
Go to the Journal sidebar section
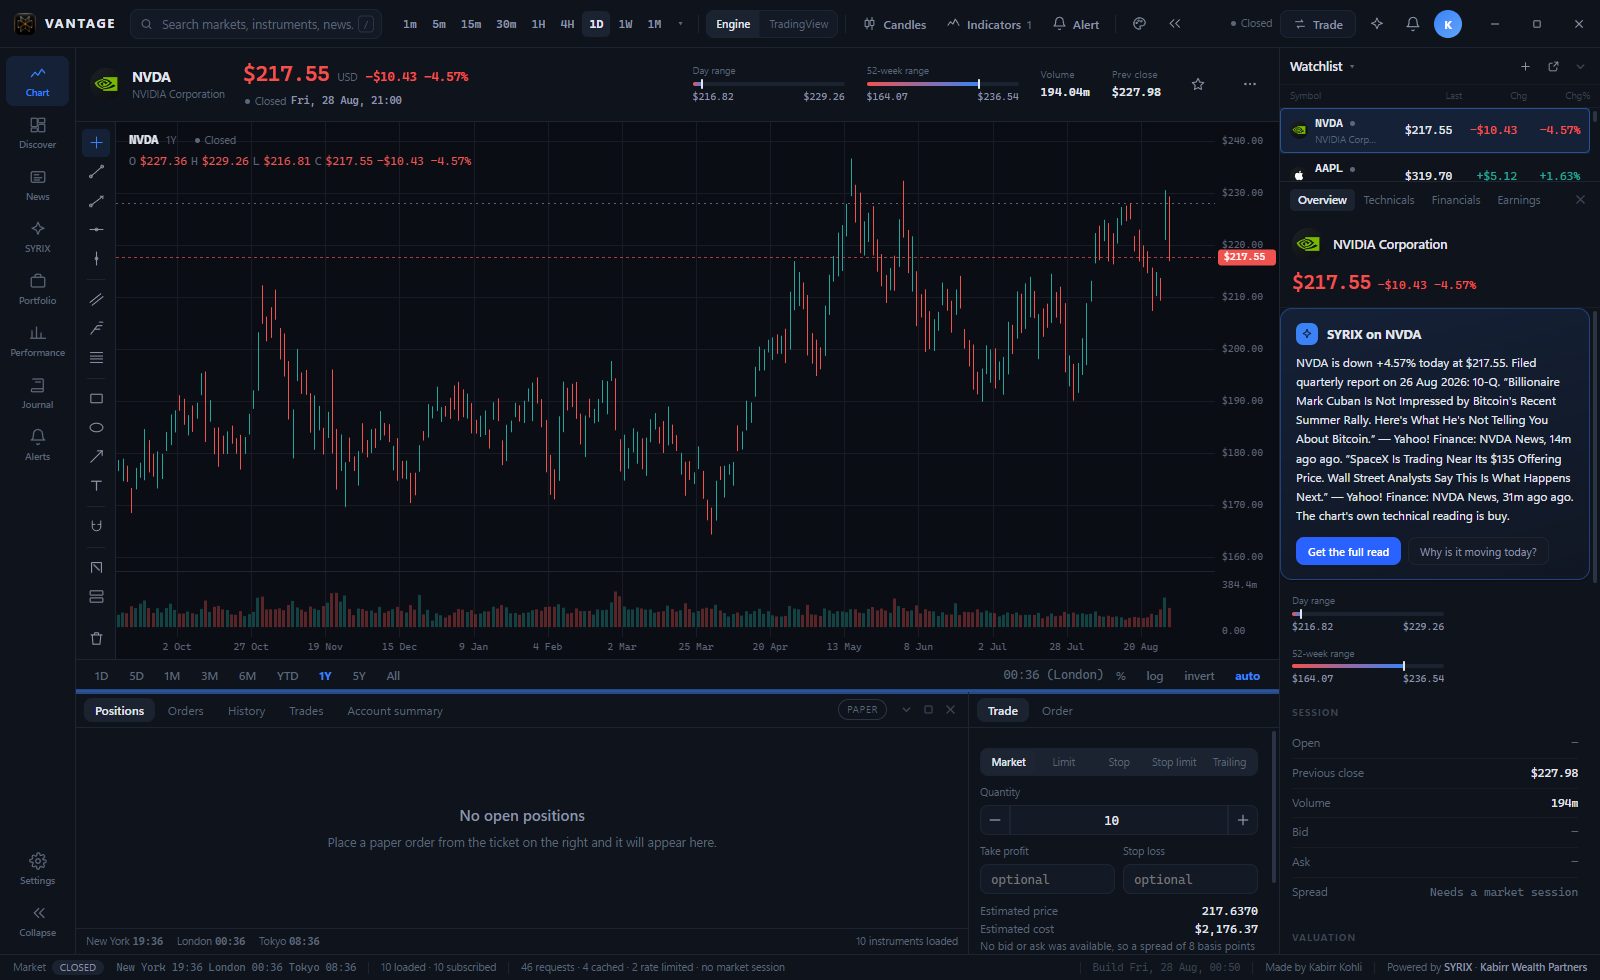tap(37, 393)
